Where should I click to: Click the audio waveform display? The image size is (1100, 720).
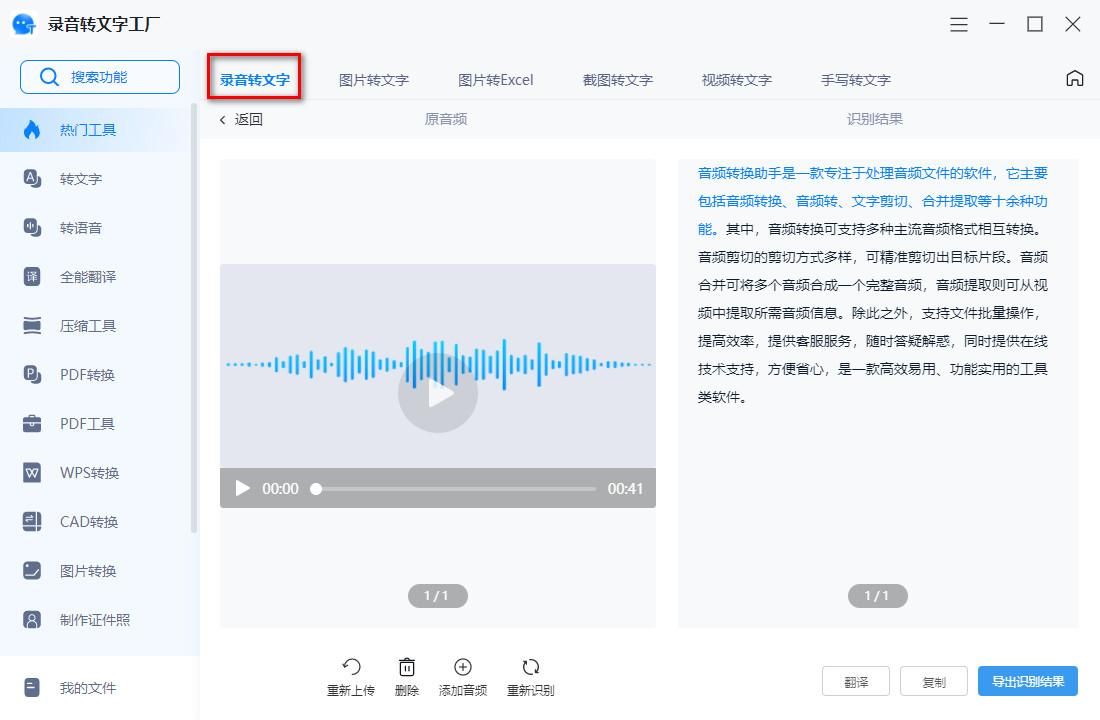(x=438, y=364)
